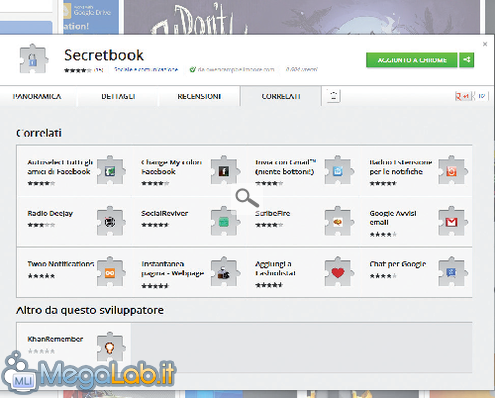
Task: Open the Radio Deejay extension icon
Action: coord(110,221)
